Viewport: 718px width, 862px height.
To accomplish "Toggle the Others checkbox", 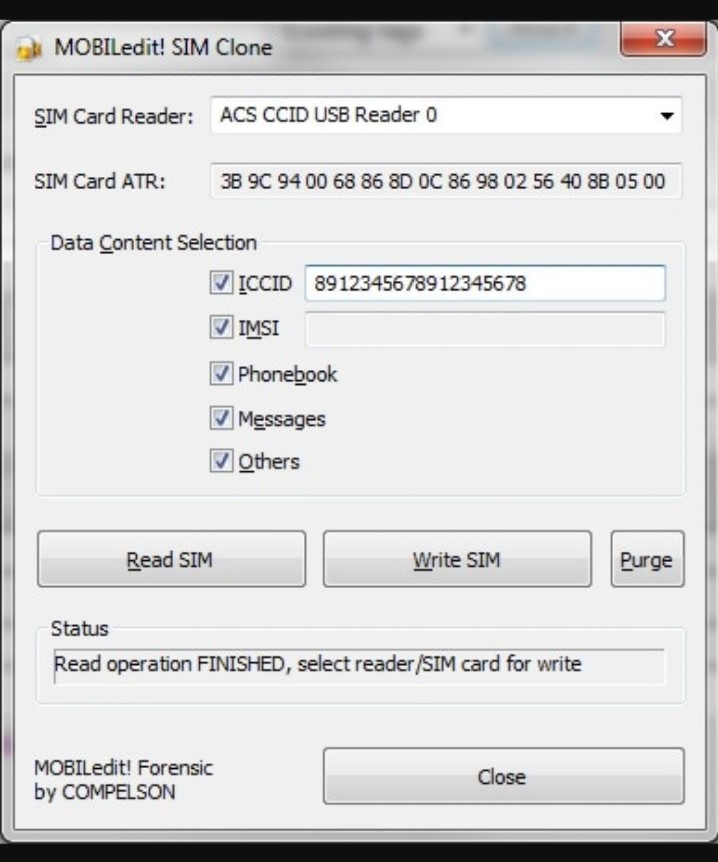I will 221,461.
